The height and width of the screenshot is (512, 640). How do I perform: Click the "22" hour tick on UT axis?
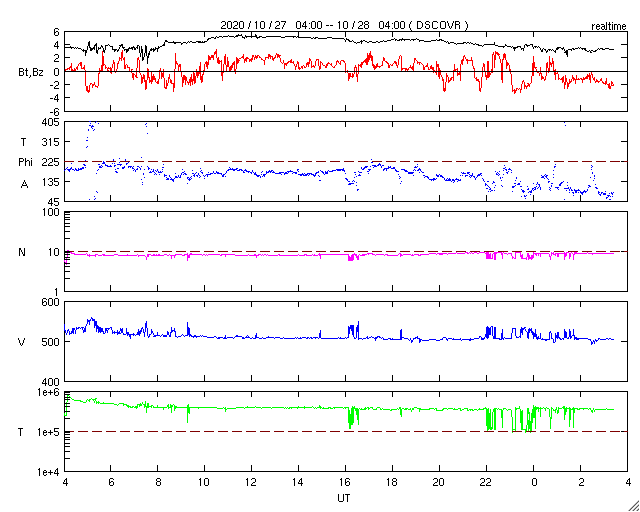click(x=486, y=482)
